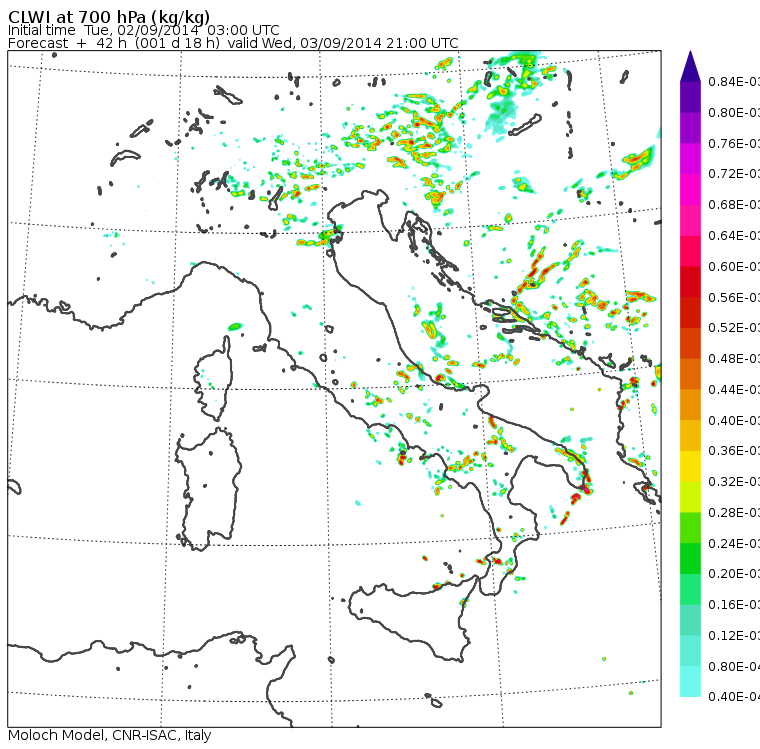Click the Corsica island outline on the map
The height and width of the screenshot is (749, 760).
pyautogui.click(x=214, y=378)
